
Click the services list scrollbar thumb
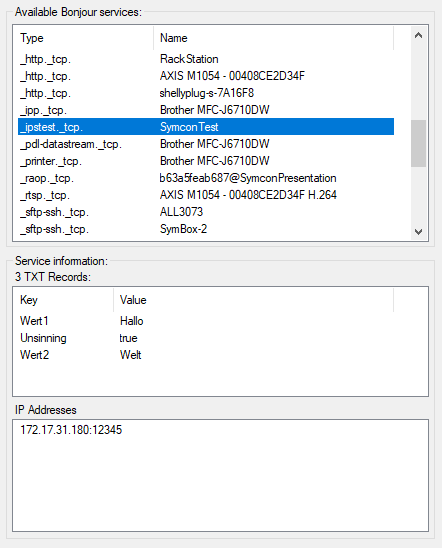click(x=418, y=144)
